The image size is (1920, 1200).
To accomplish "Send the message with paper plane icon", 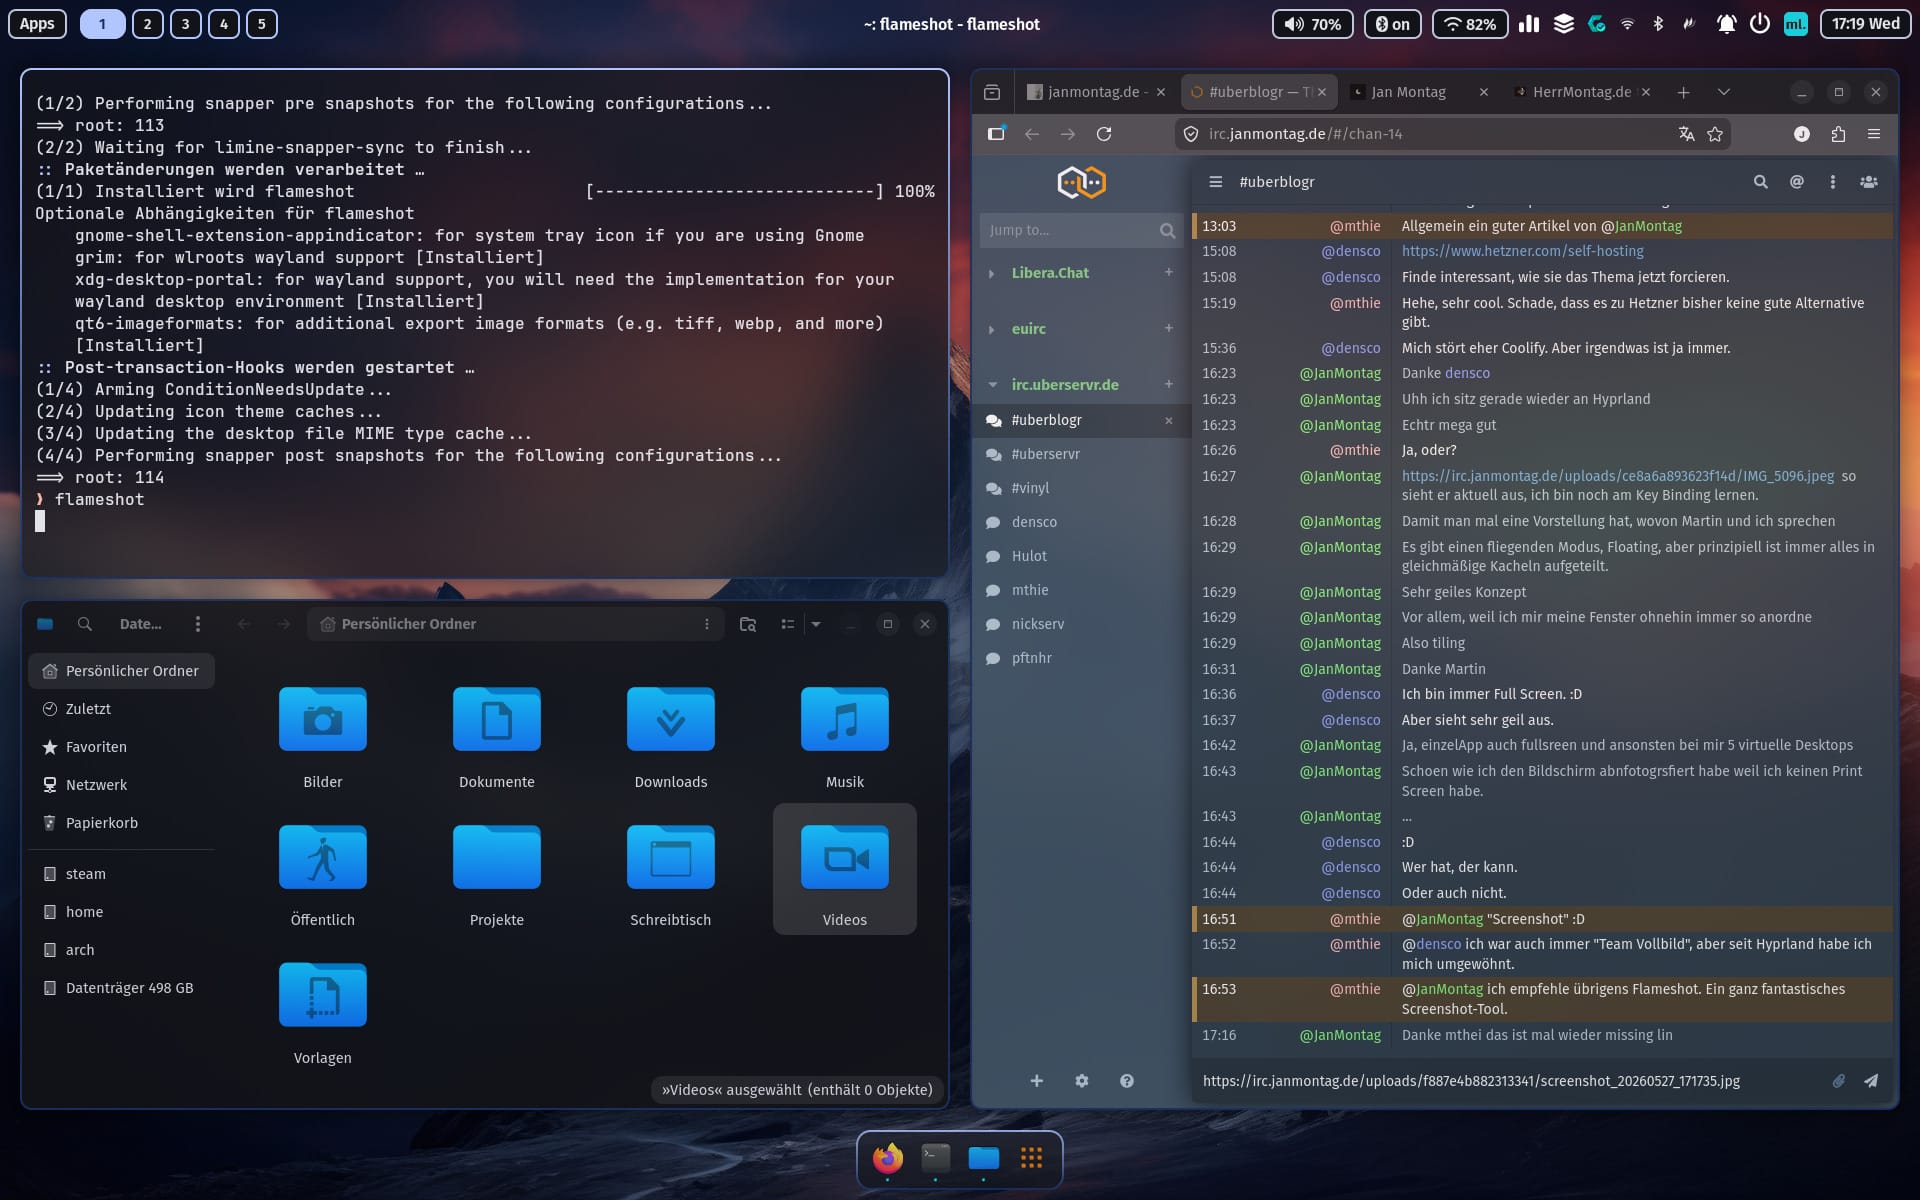I will tap(1871, 1081).
